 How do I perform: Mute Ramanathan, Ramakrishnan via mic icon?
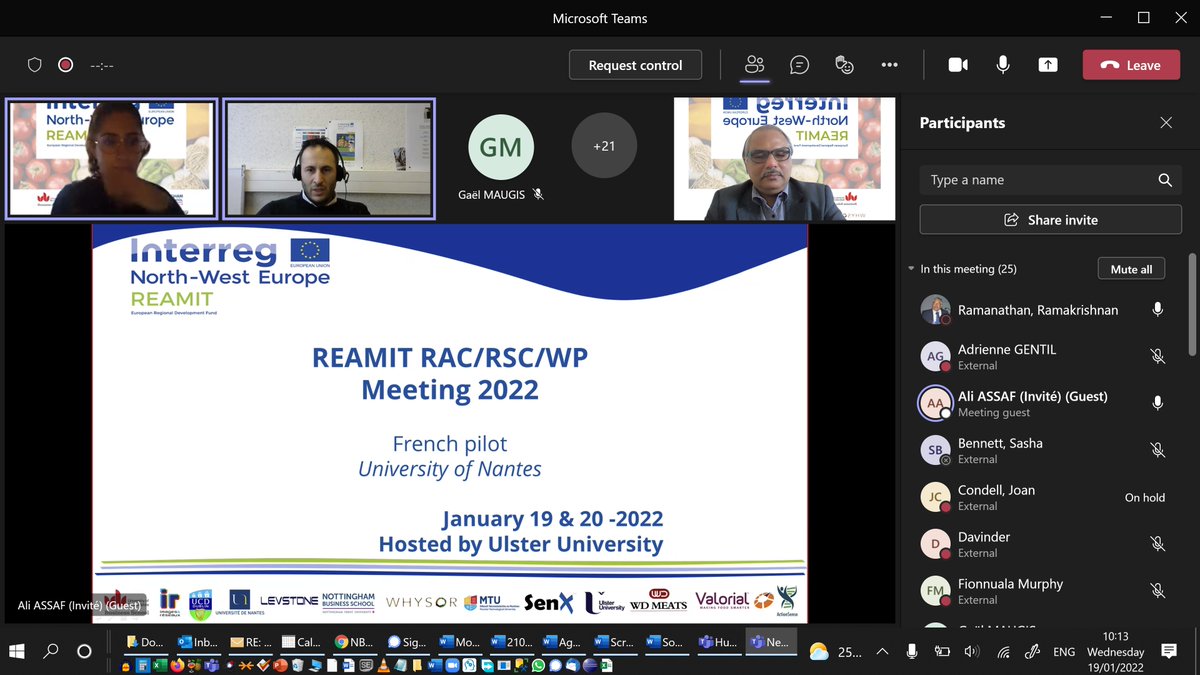[x=1157, y=310]
